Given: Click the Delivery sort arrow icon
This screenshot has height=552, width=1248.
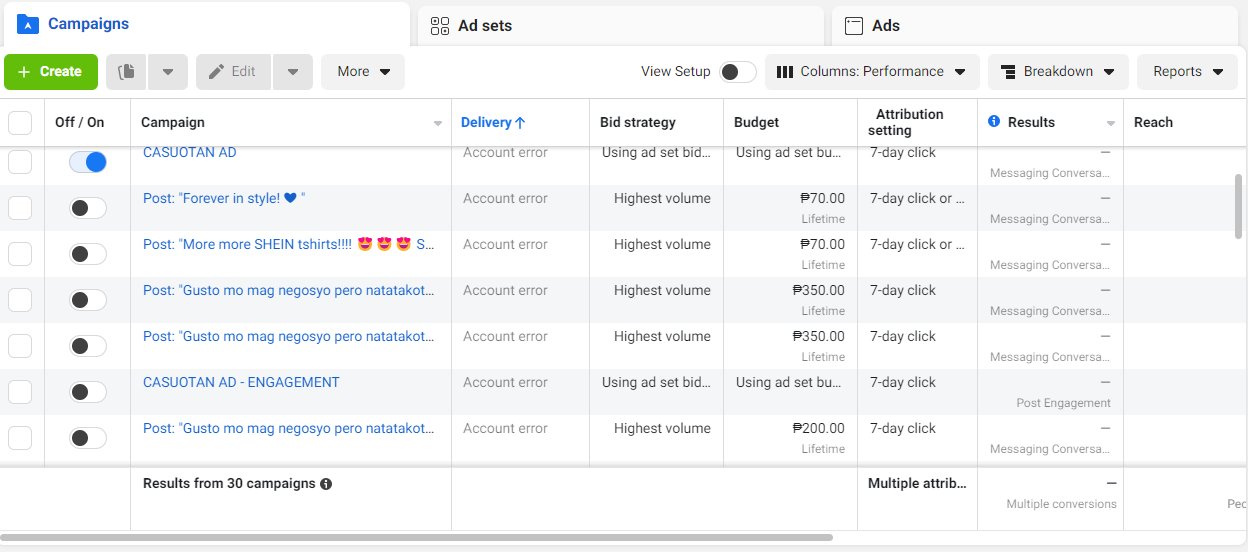Looking at the screenshot, I should coord(520,123).
